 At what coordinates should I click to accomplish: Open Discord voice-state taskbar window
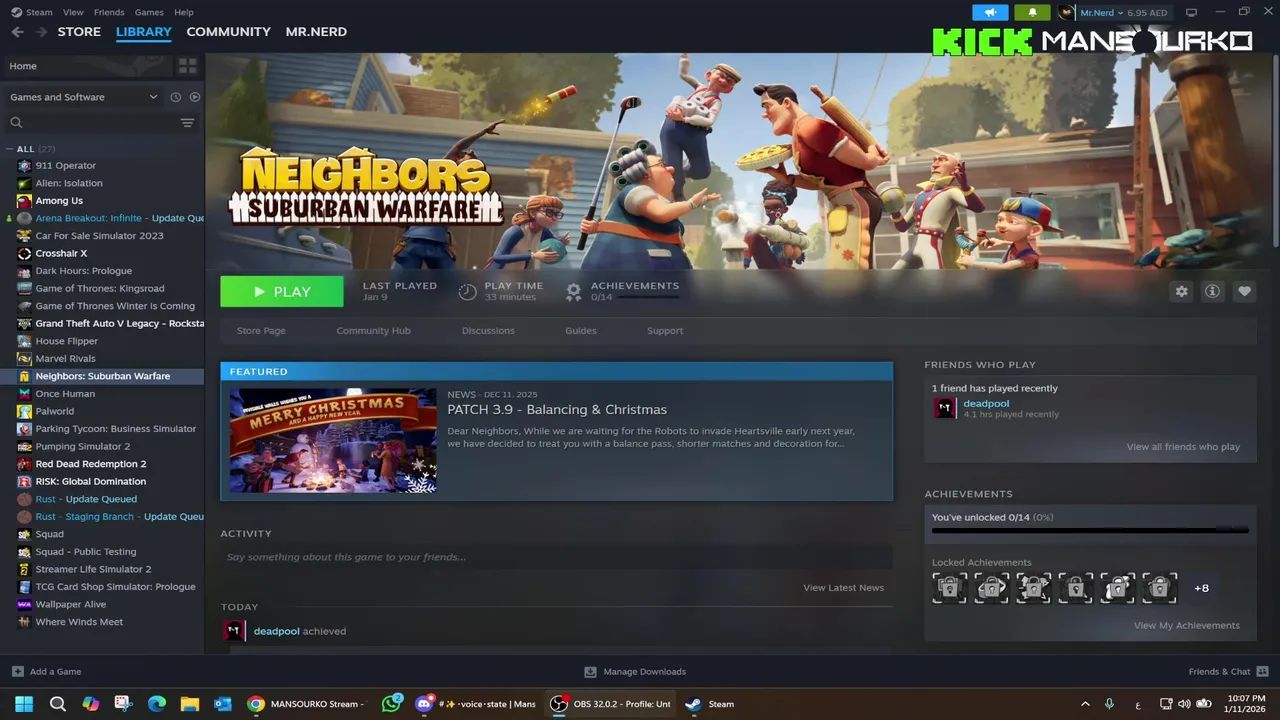(x=475, y=704)
